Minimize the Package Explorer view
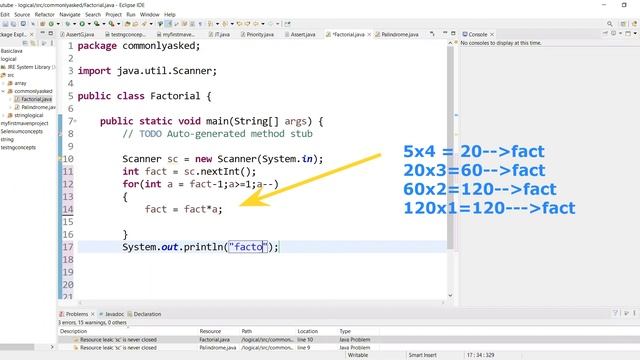The height and width of the screenshot is (360, 640). [42, 33]
